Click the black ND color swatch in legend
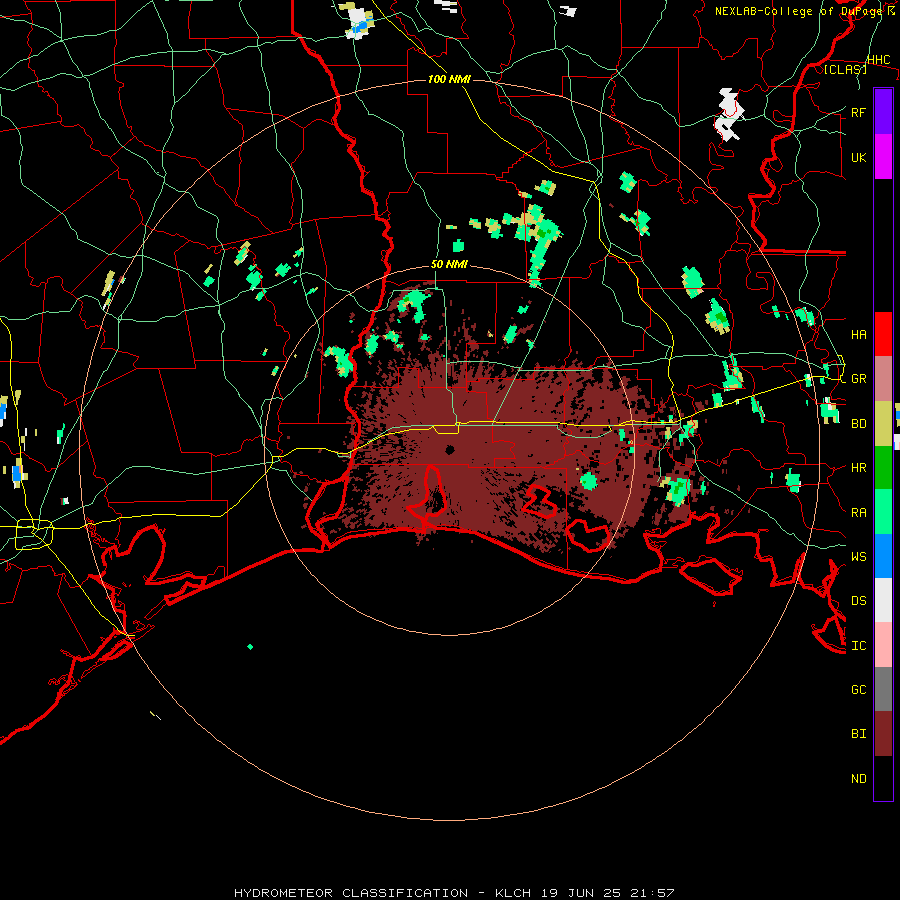Viewport: 900px width, 900px height. coord(883,778)
